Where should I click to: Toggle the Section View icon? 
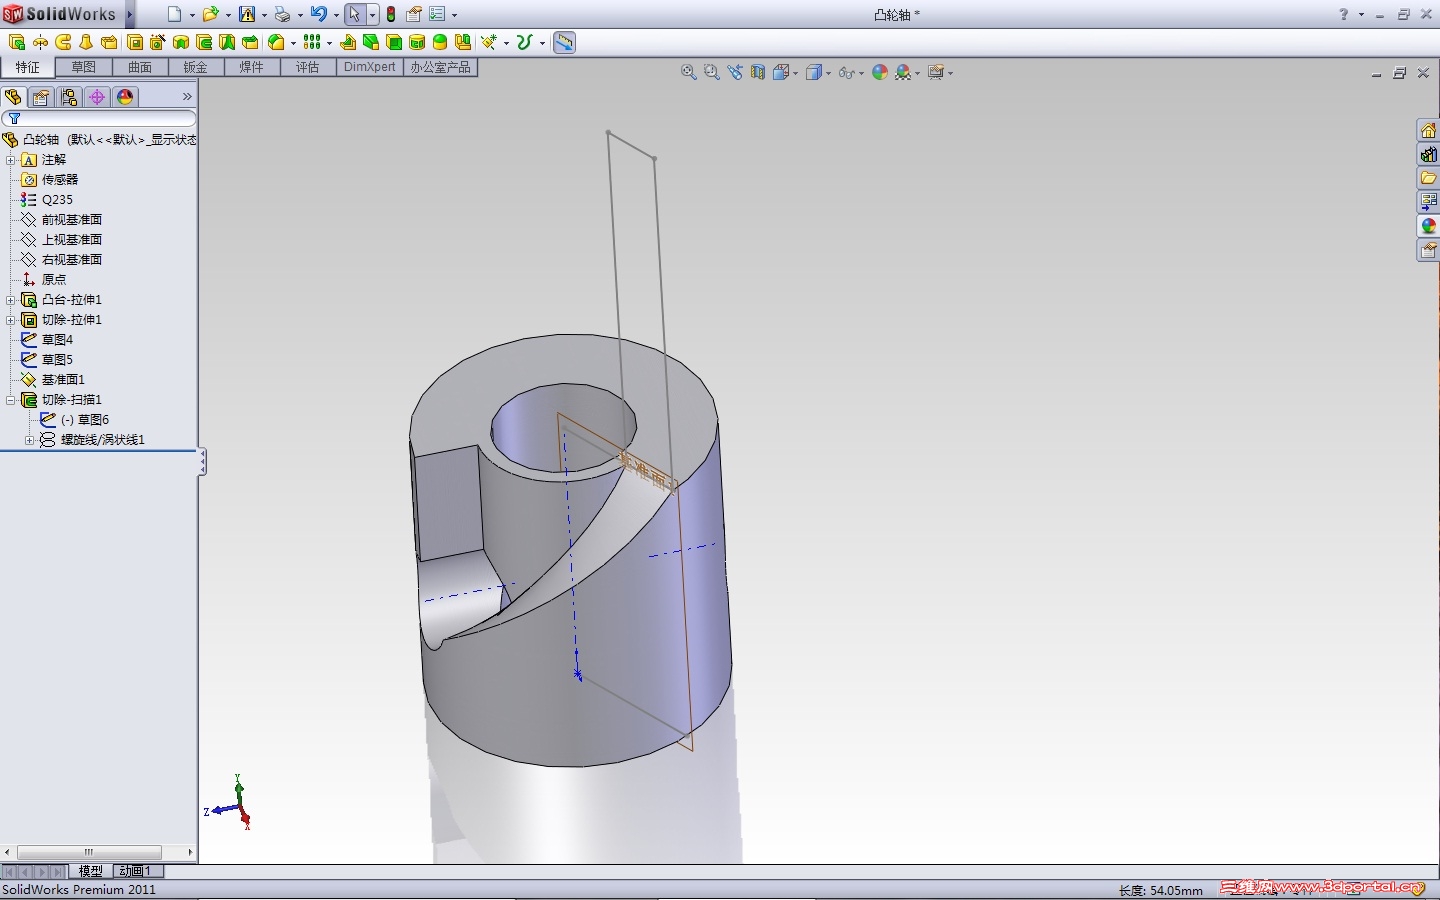coord(758,72)
